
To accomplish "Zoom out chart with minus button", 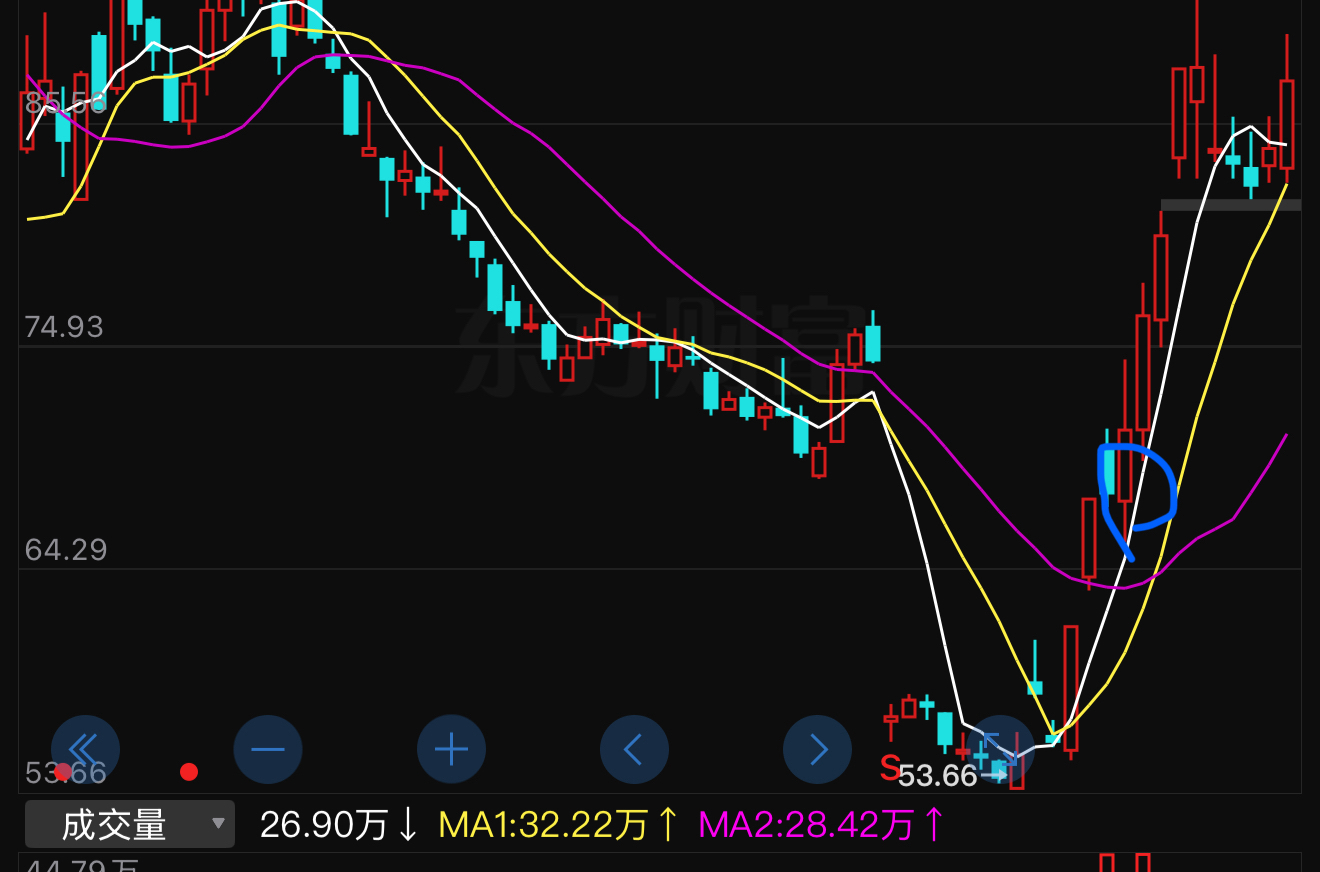I will [268, 749].
